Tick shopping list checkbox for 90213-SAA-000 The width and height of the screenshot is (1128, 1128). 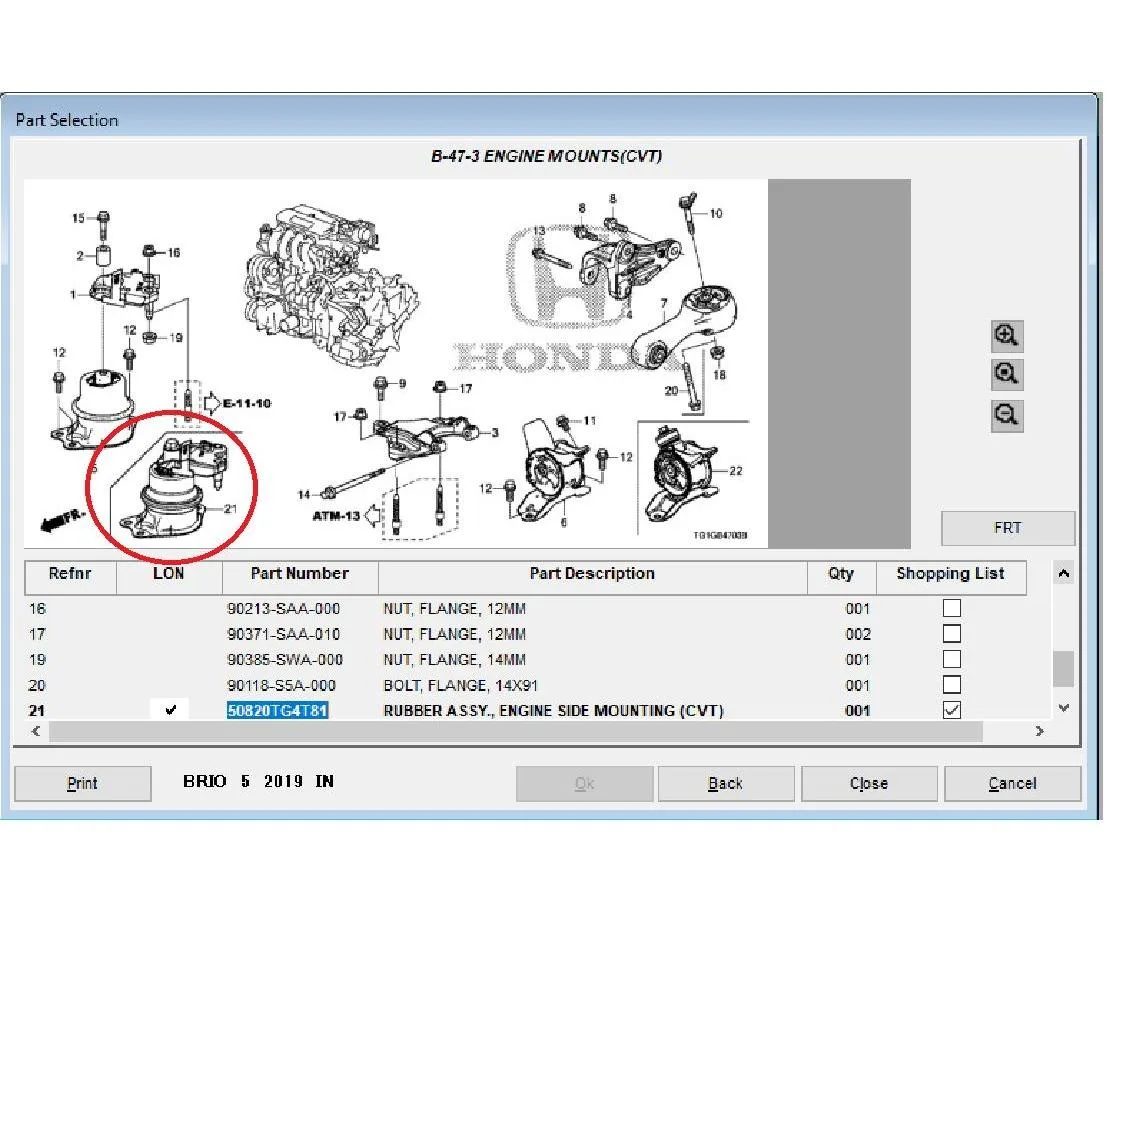952,609
